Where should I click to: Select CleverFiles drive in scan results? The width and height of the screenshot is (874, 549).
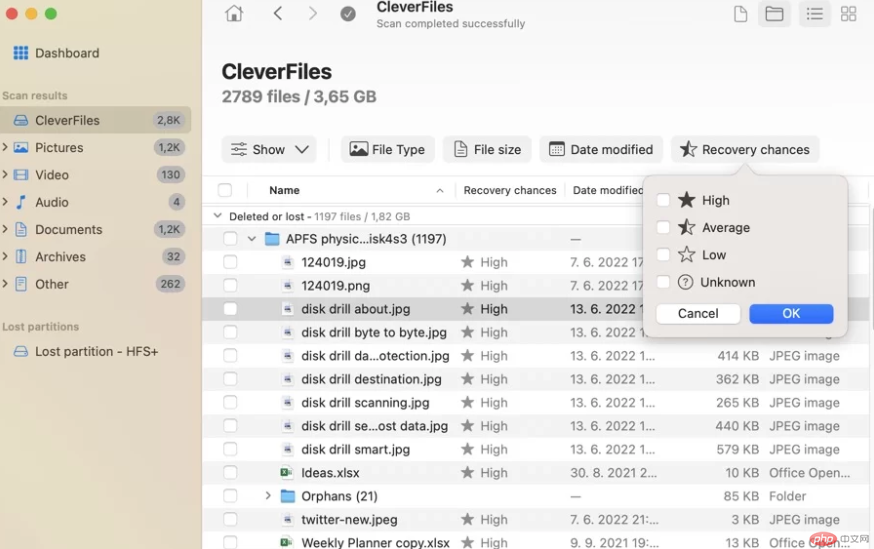tap(95, 120)
